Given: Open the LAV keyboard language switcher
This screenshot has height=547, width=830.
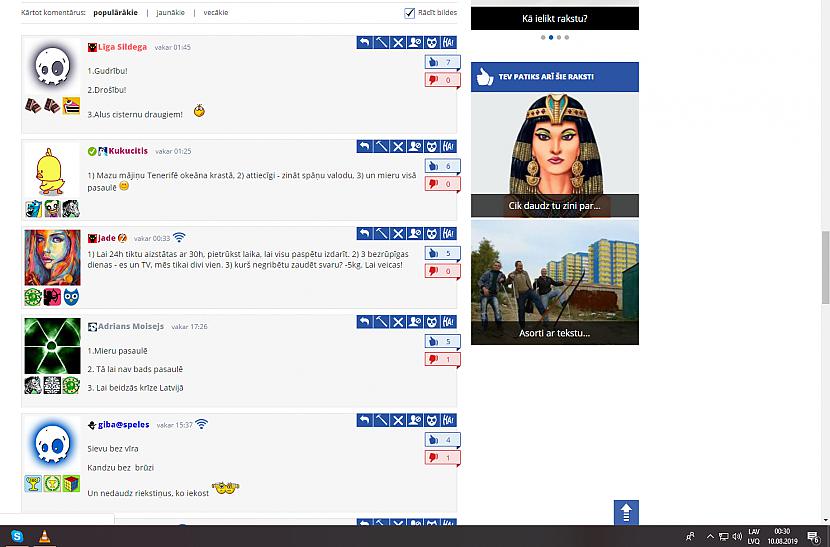Looking at the screenshot, I should [x=754, y=536].
